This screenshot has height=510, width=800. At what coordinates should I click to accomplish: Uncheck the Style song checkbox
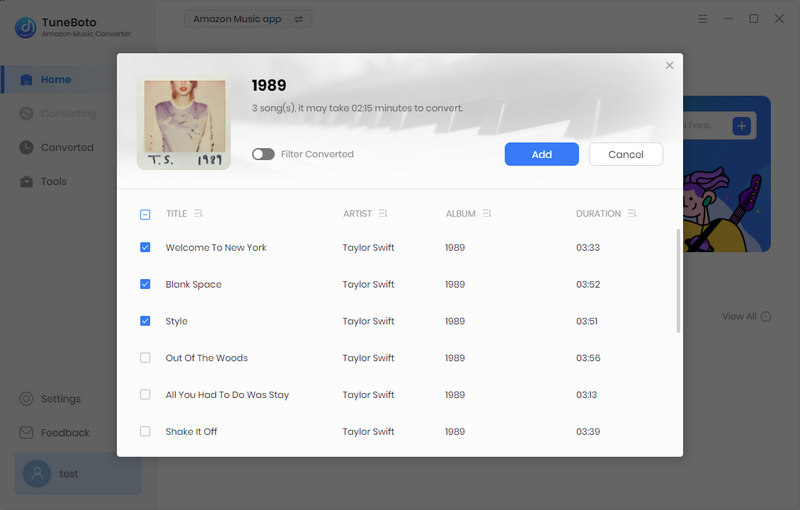pos(145,321)
